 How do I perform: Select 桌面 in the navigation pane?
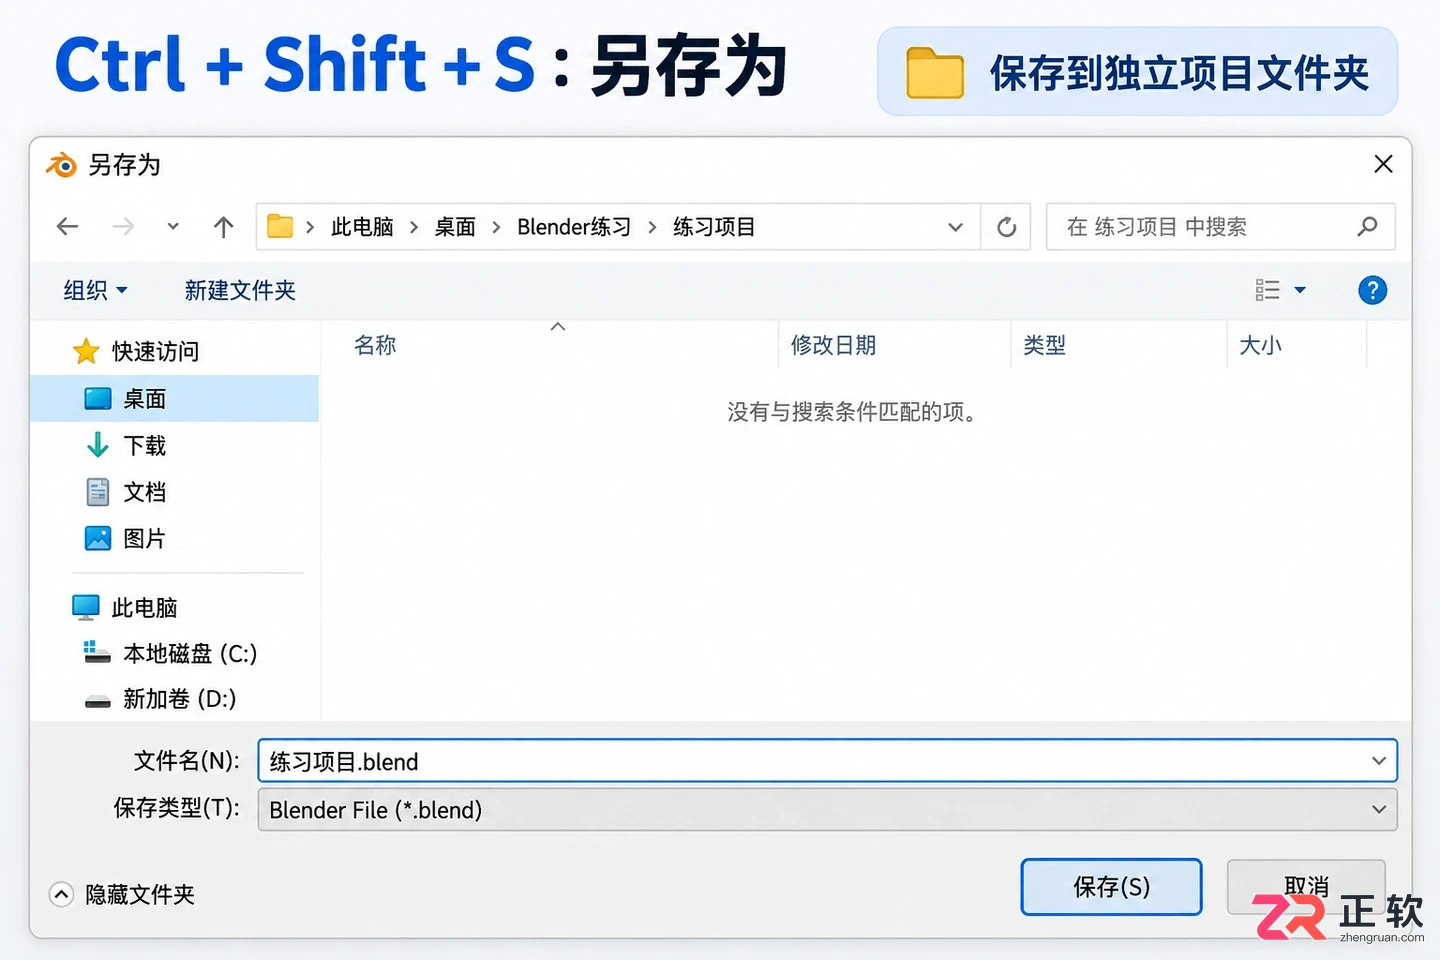click(x=175, y=398)
